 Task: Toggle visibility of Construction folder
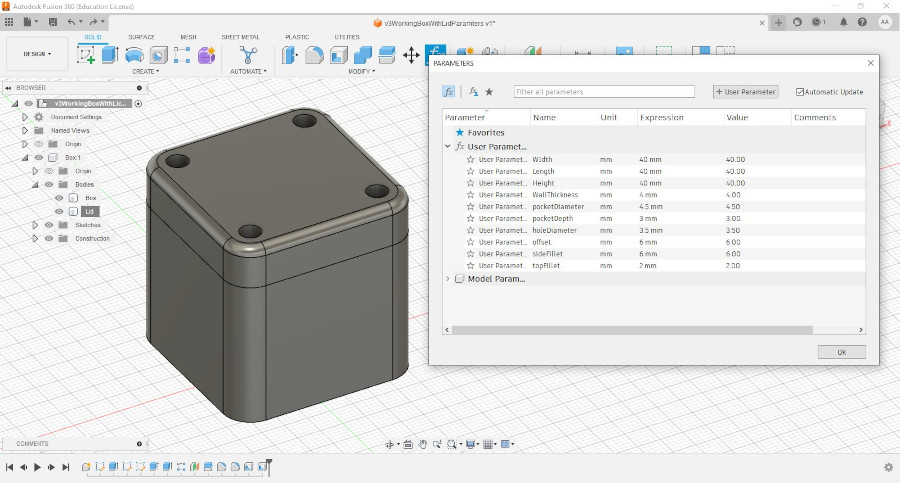click(49, 238)
